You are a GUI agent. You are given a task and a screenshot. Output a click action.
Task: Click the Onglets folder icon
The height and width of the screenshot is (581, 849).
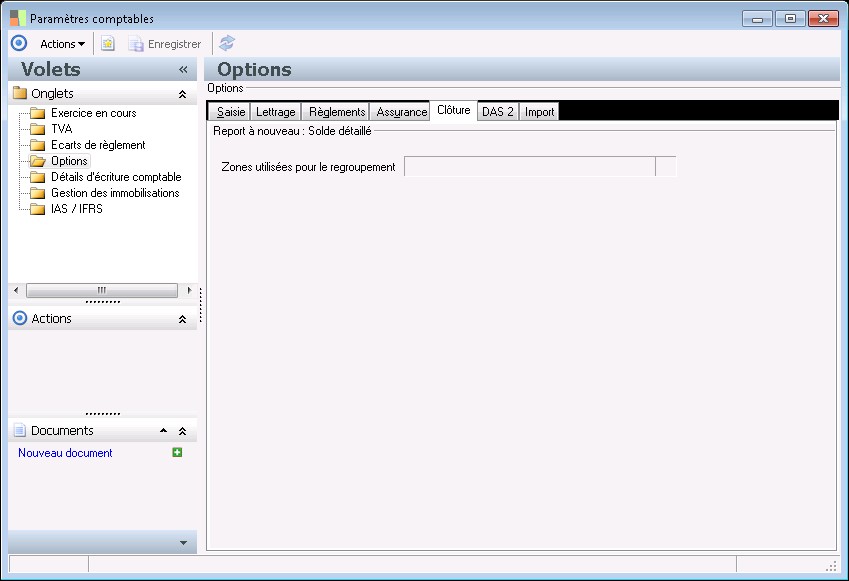click(20, 93)
